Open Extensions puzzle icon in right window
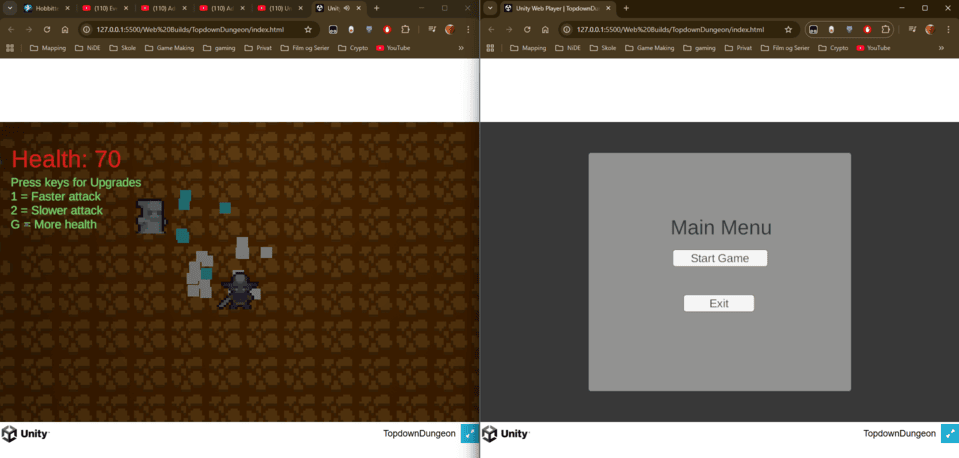This screenshot has height=458, width=959. (890, 29)
